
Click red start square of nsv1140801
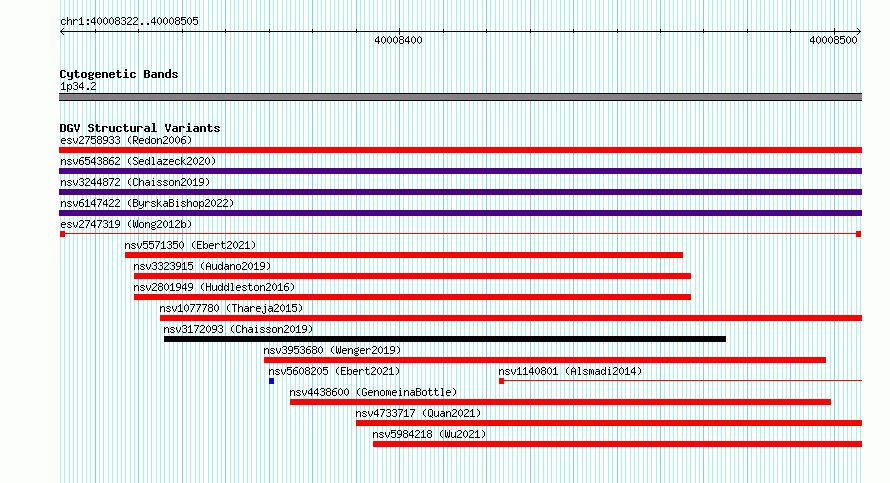(x=501, y=381)
